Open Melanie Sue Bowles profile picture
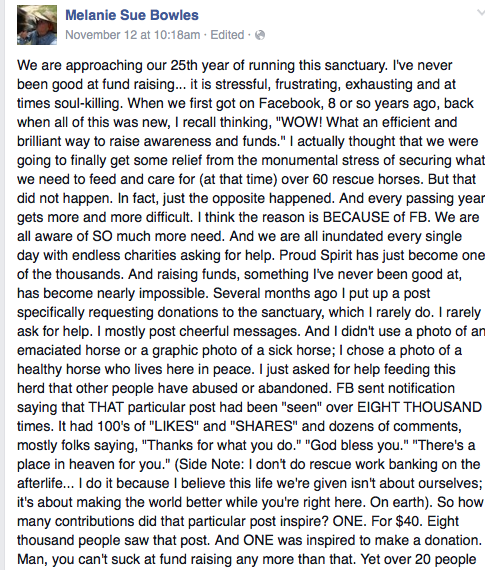 pos(37,25)
